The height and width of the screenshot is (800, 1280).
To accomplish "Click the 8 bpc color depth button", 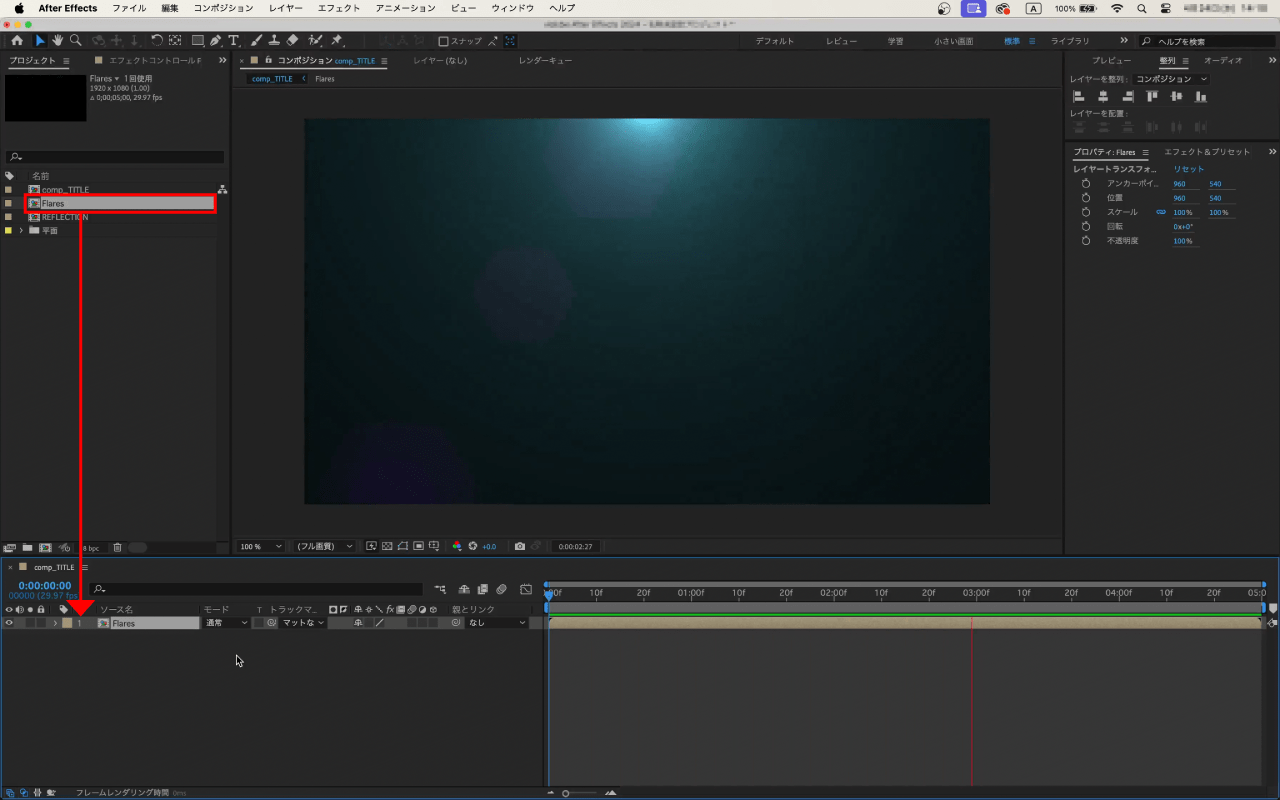I will (x=89, y=548).
